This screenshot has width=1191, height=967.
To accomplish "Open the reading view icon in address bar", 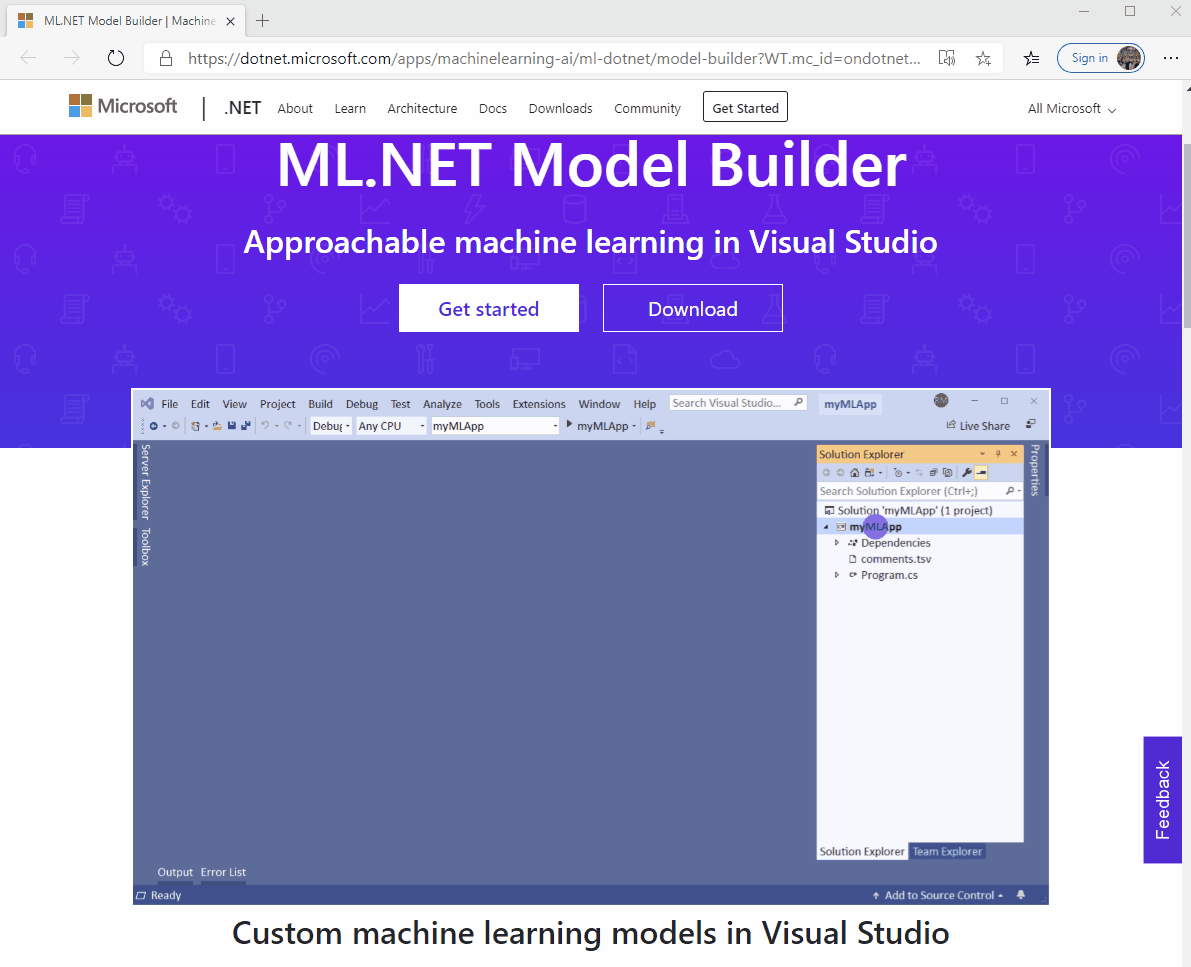I will (946, 58).
